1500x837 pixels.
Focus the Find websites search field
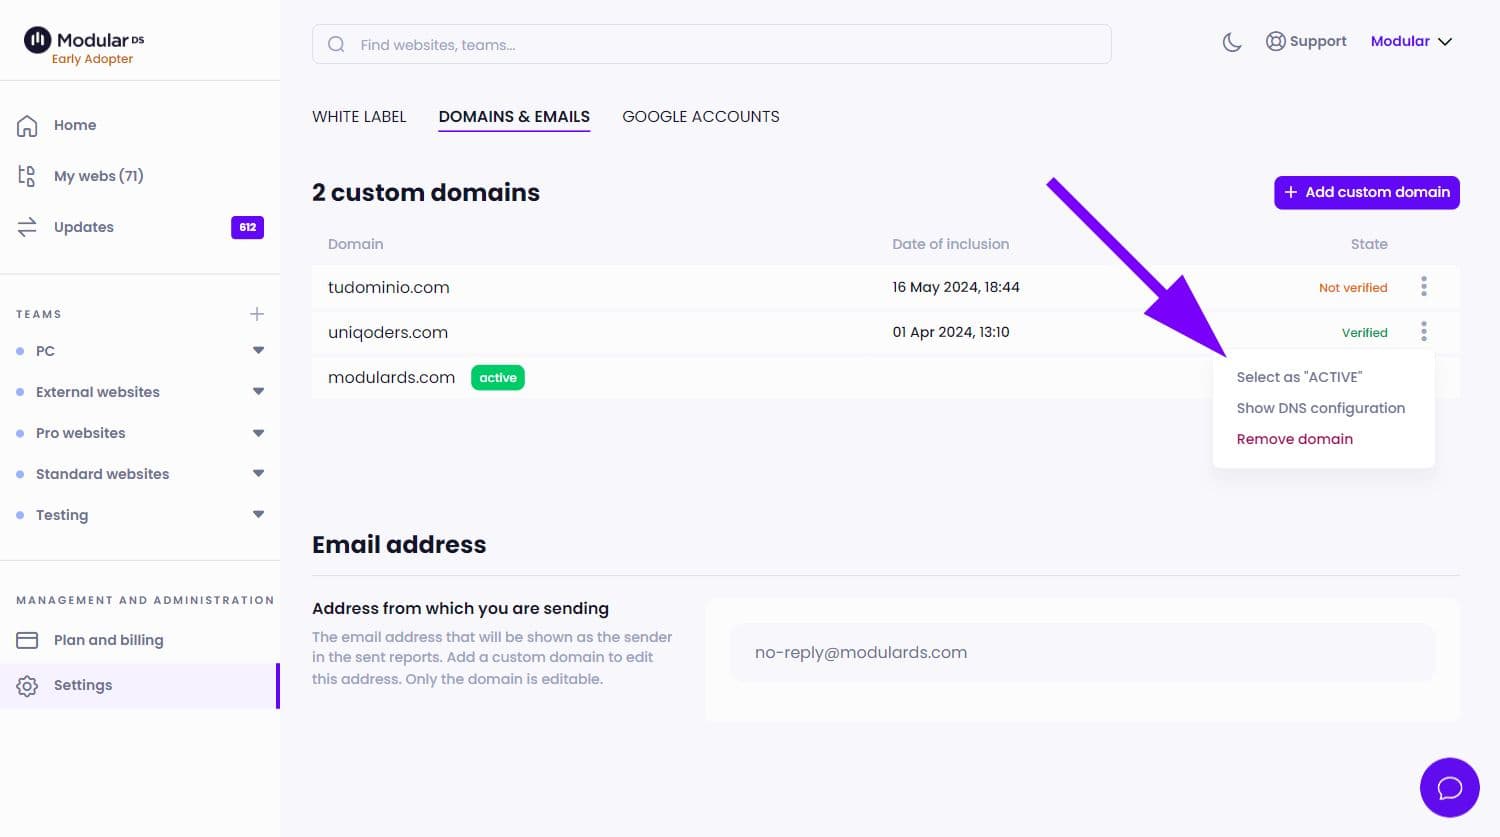(x=711, y=44)
